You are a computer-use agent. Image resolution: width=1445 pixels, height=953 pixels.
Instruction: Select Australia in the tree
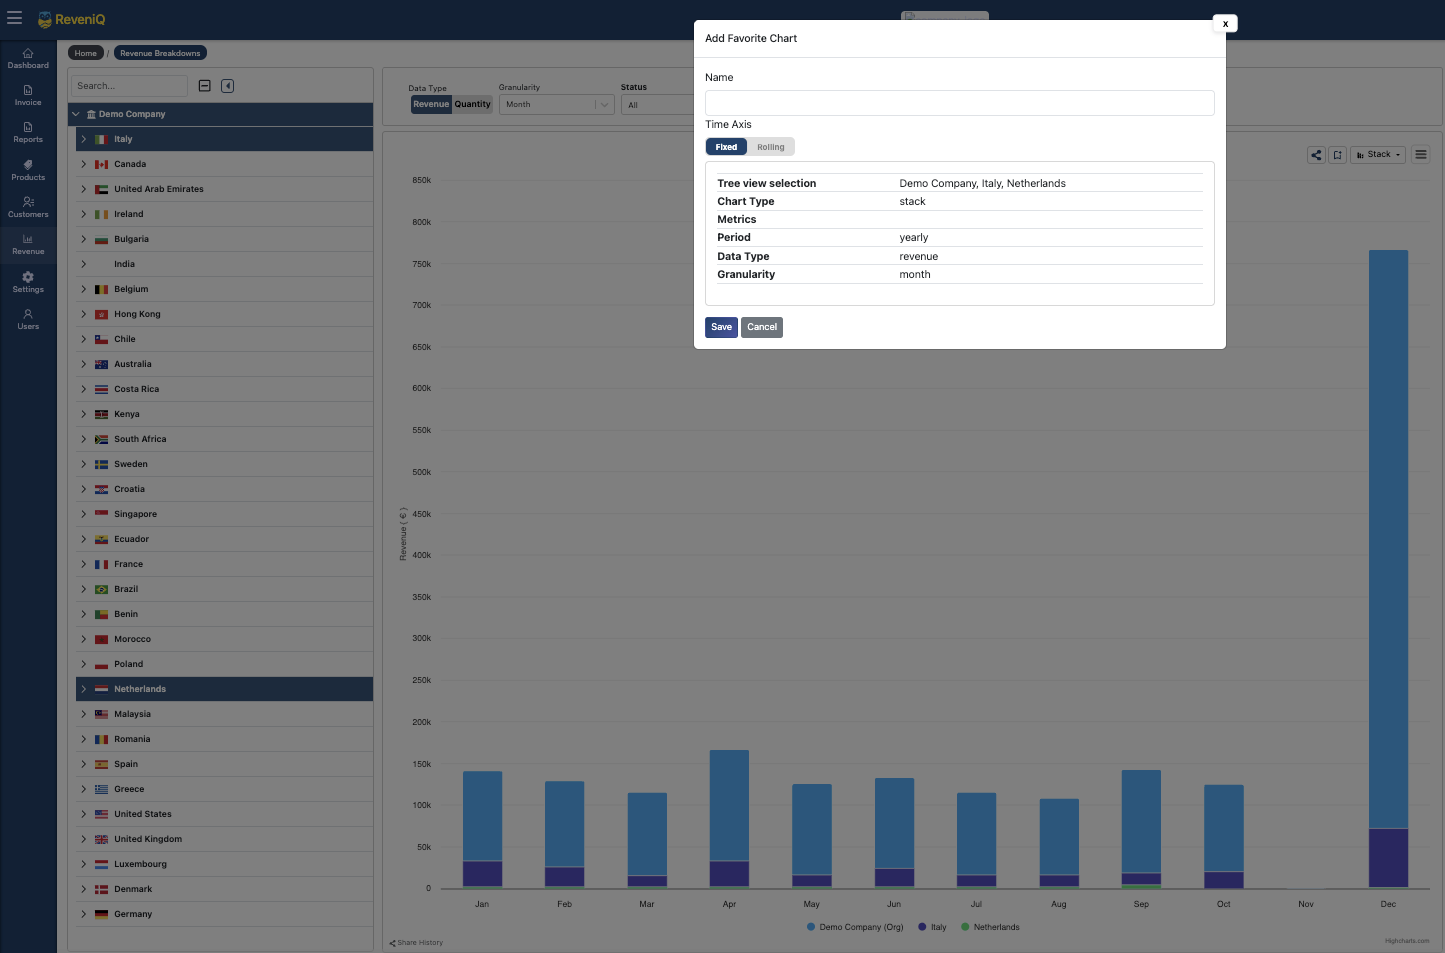[224, 364]
